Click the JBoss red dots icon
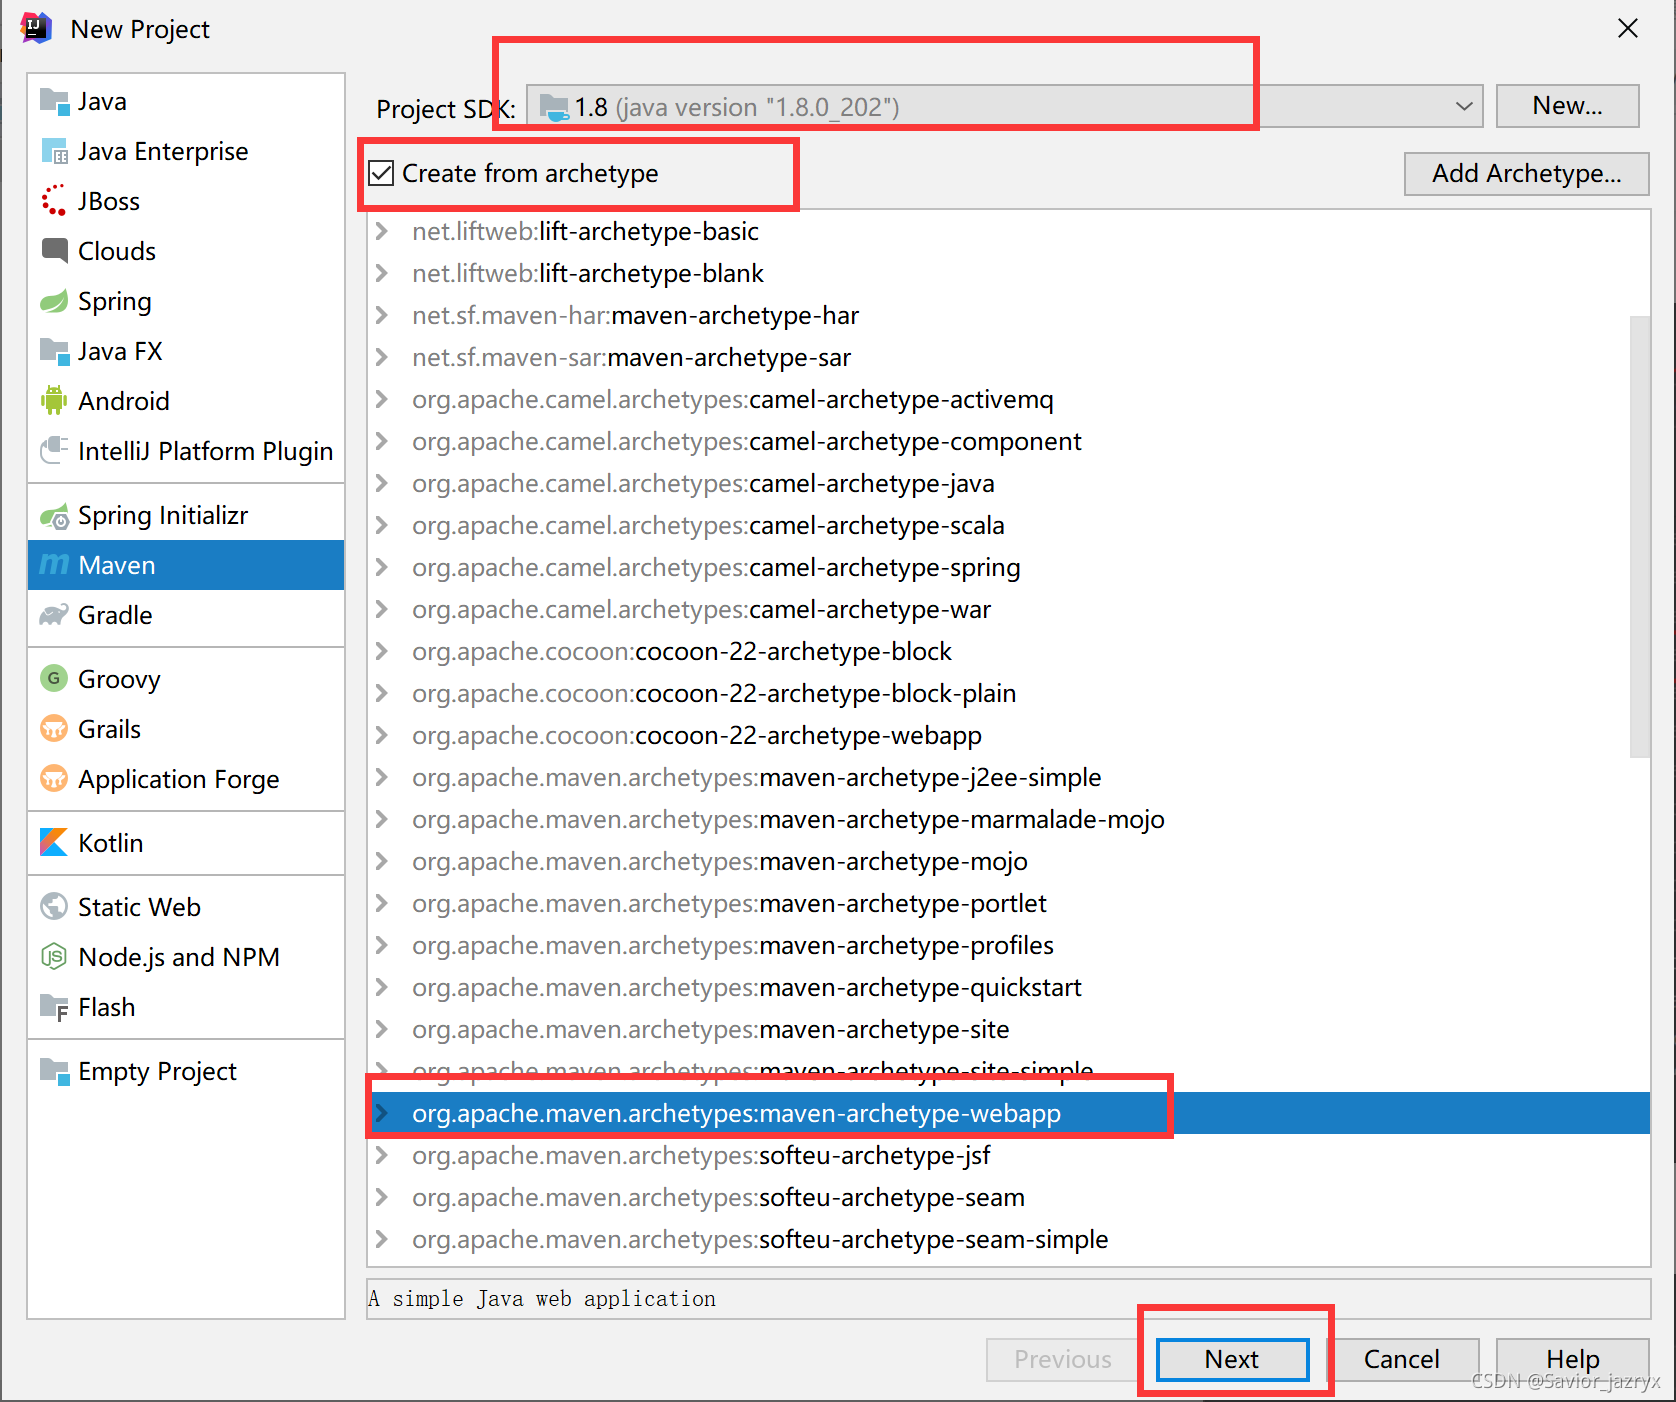Image resolution: width=1676 pixels, height=1402 pixels. click(54, 201)
